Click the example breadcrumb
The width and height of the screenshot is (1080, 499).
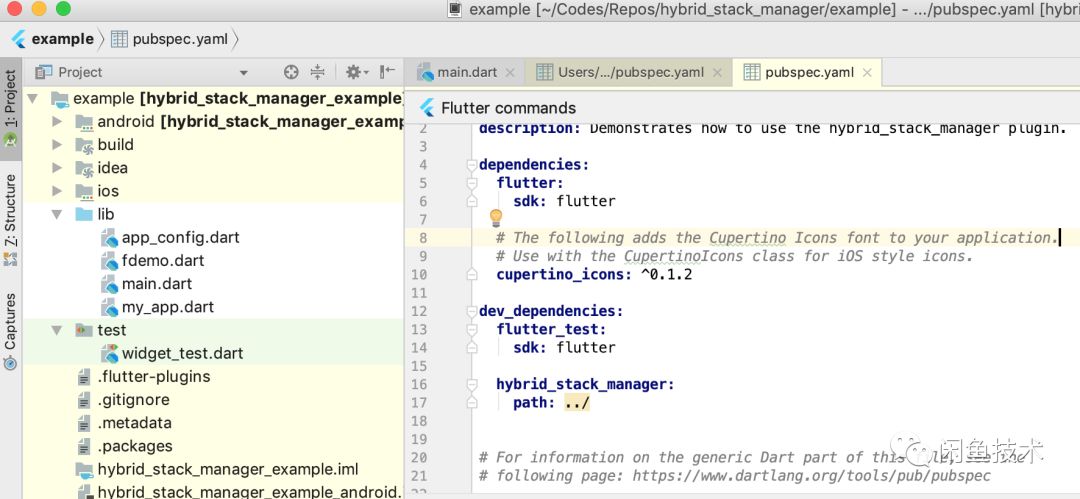point(63,39)
